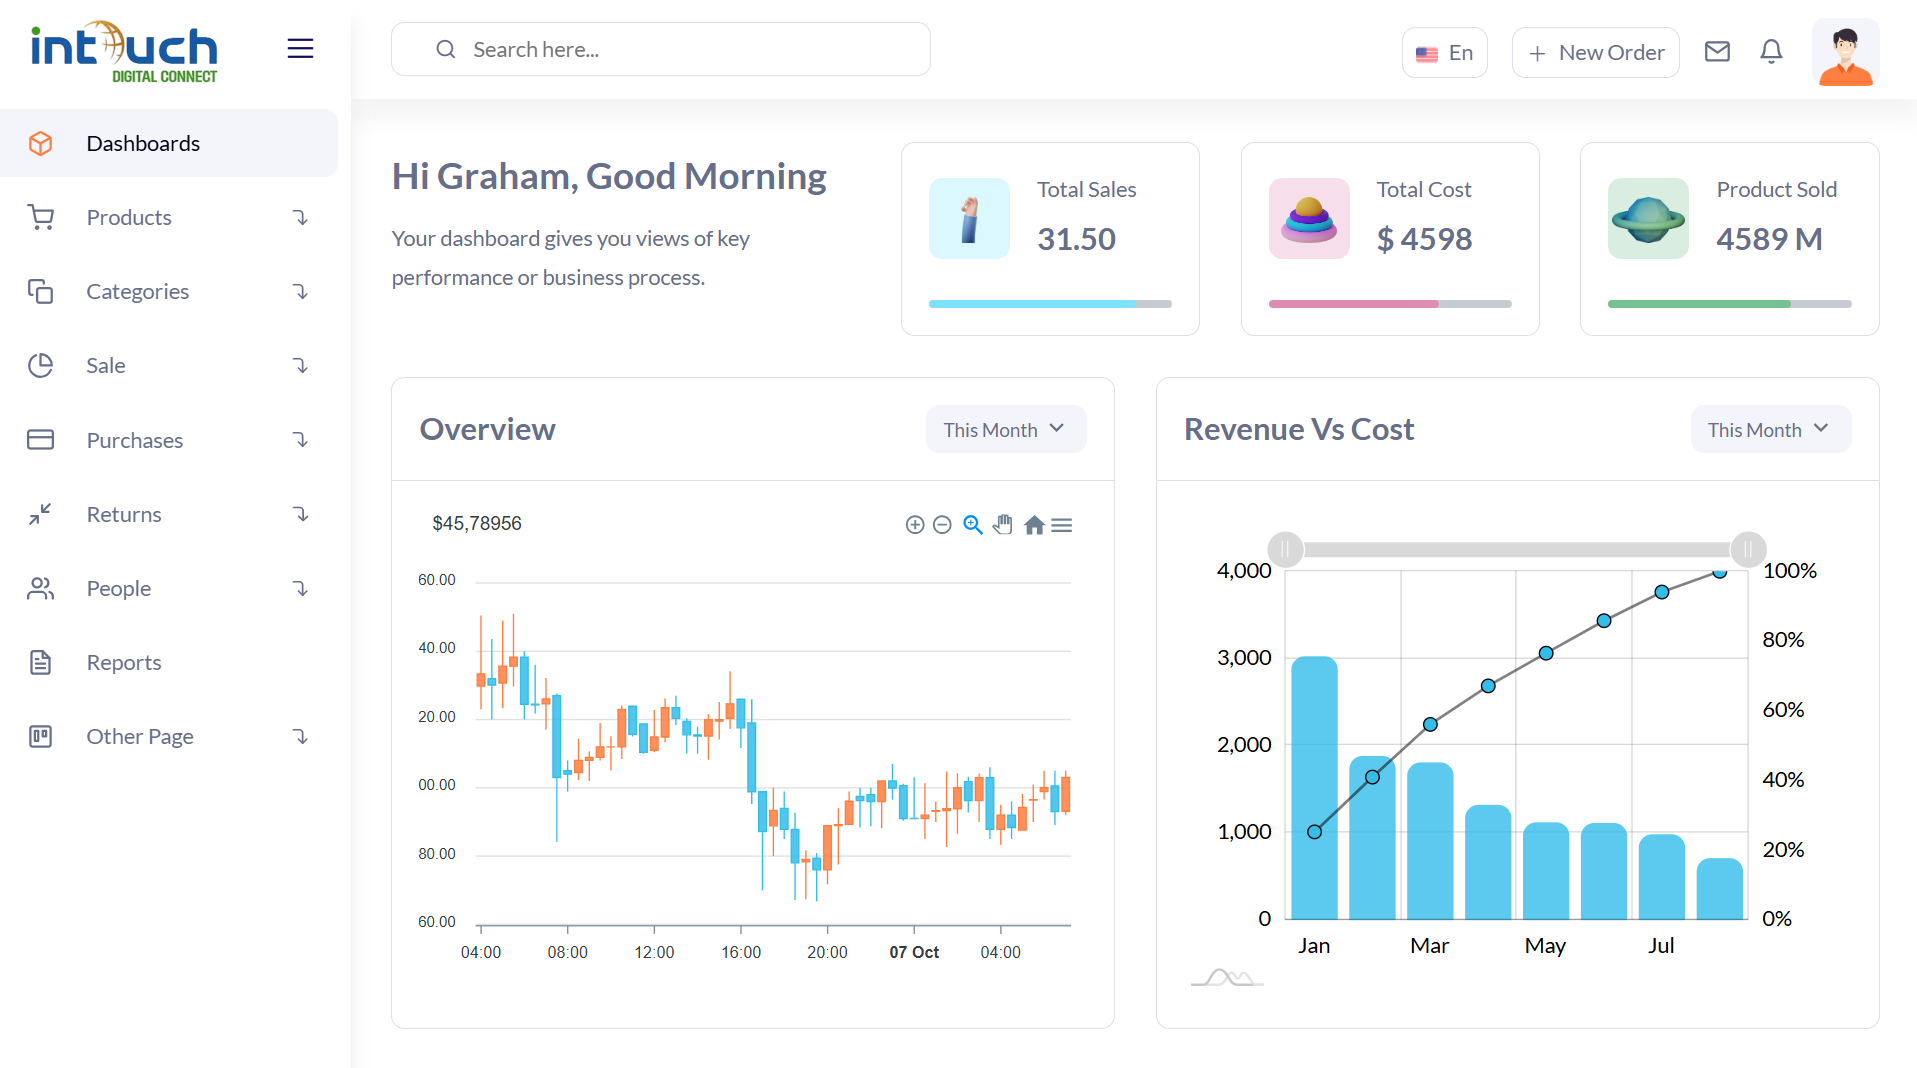
Task: Click the search input field
Action: (660, 48)
